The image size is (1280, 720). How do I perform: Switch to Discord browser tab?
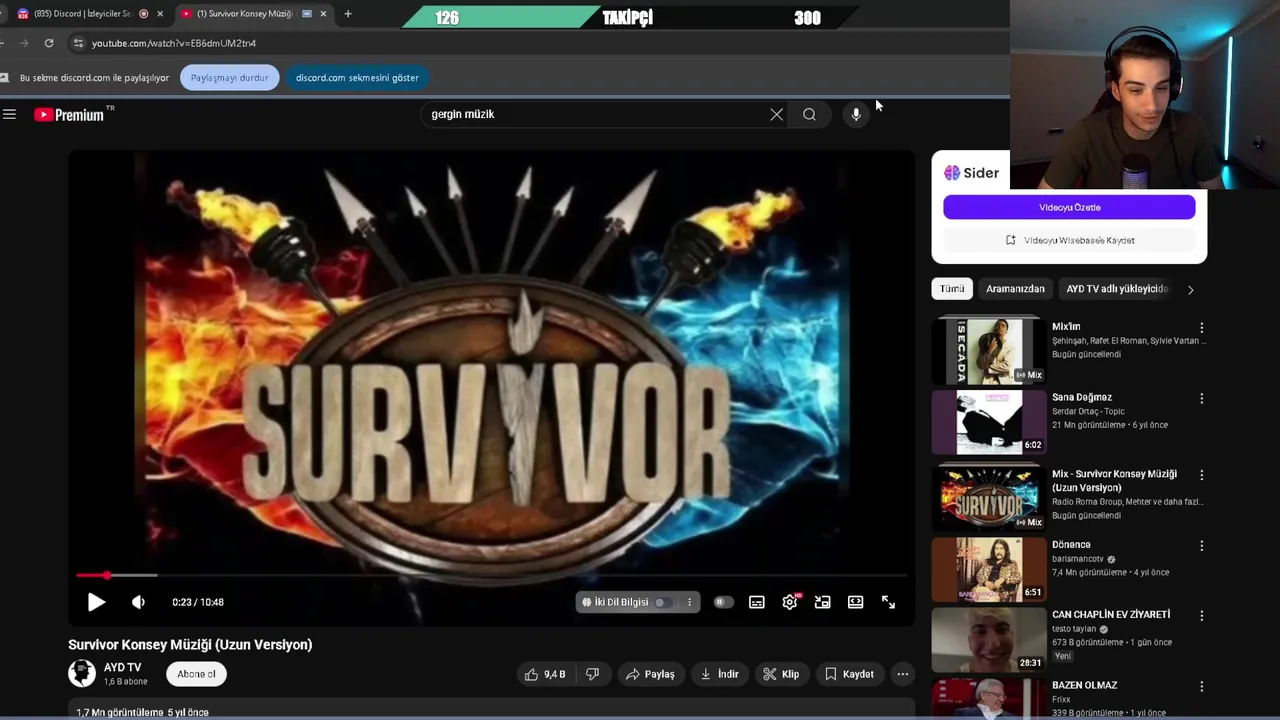(x=82, y=14)
